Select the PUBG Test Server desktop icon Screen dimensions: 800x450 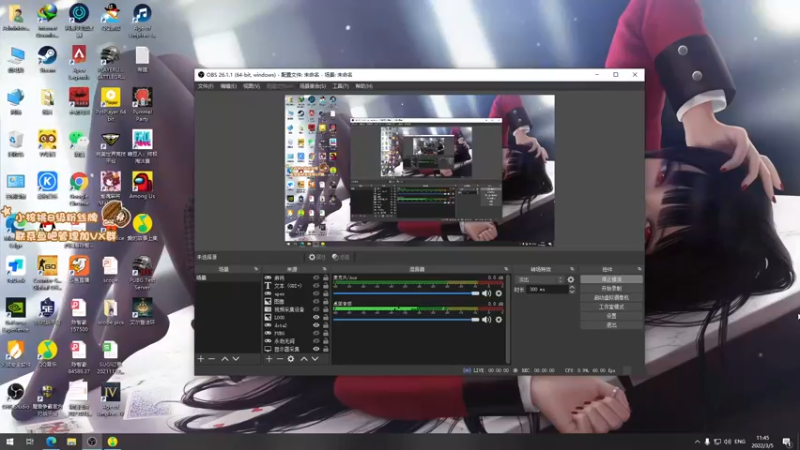(x=142, y=273)
